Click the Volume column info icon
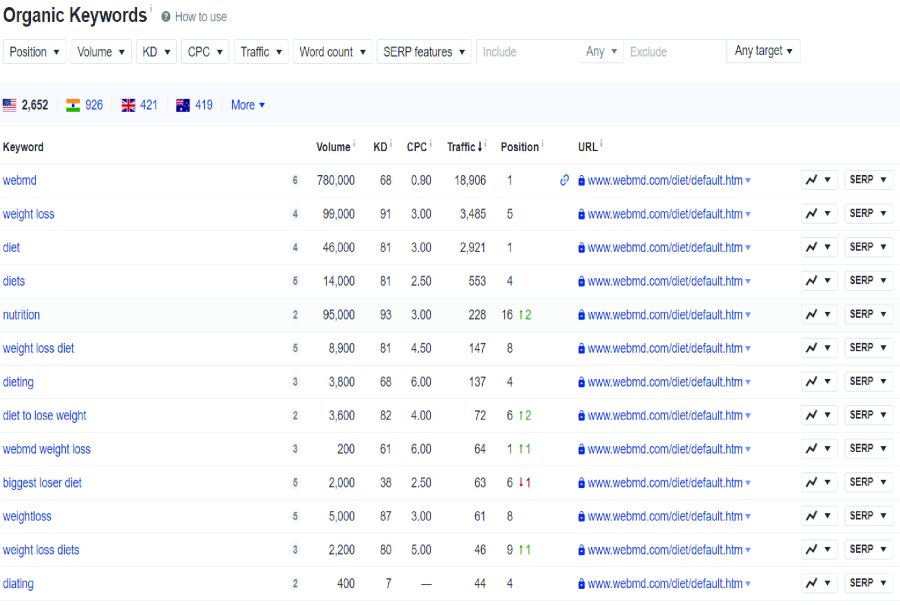This screenshot has width=900, height=605. click(354, 142)
